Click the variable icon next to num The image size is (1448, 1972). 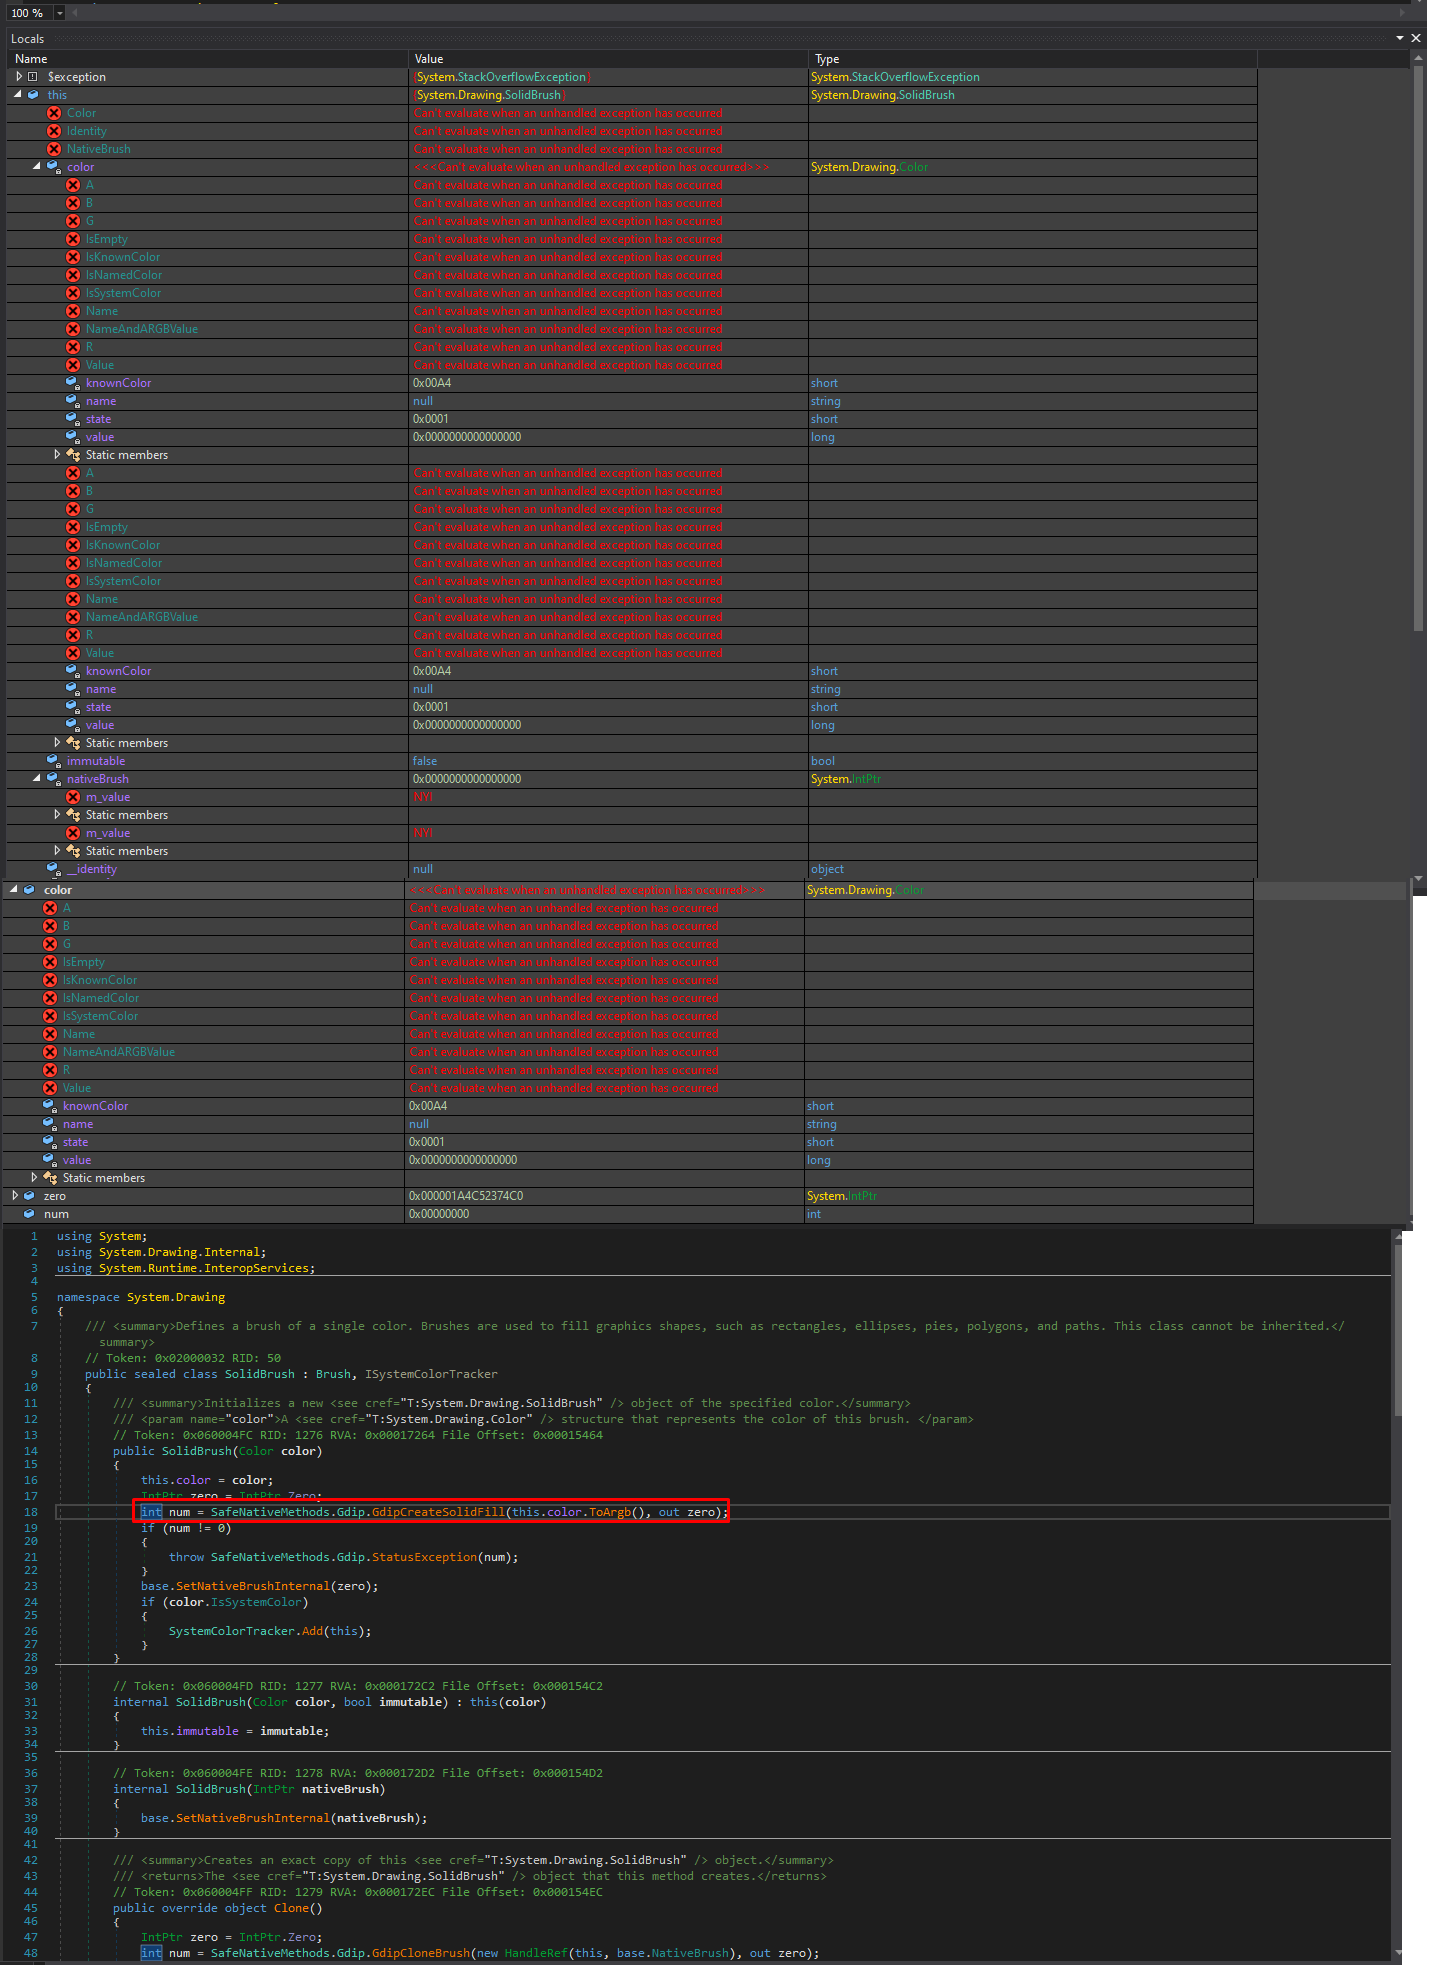pyautogui.click(x=29, y=1214)
